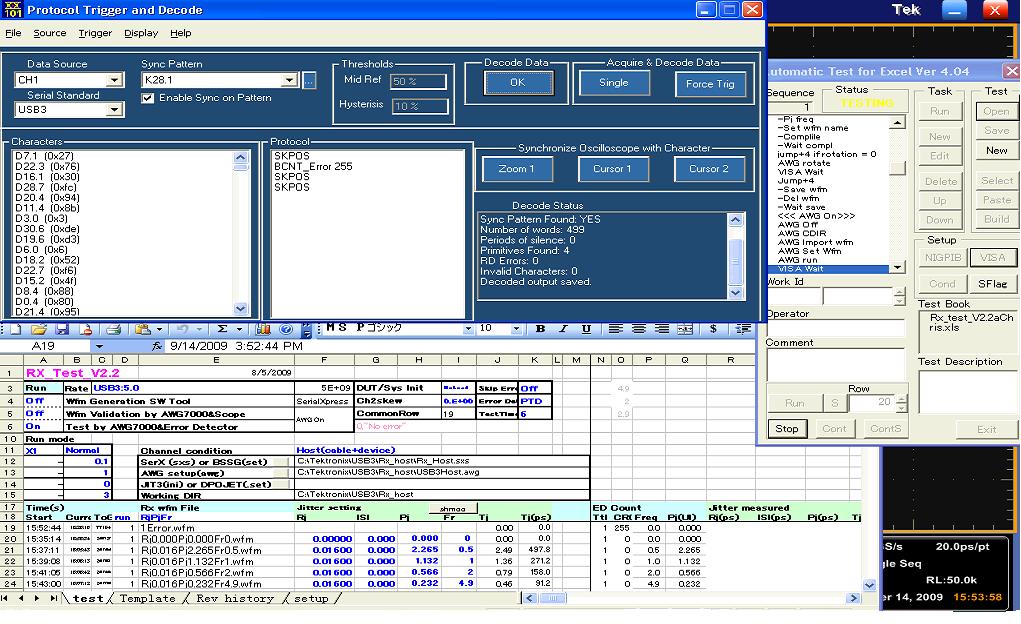Open the Trigger menu

[x=95, y=33]
